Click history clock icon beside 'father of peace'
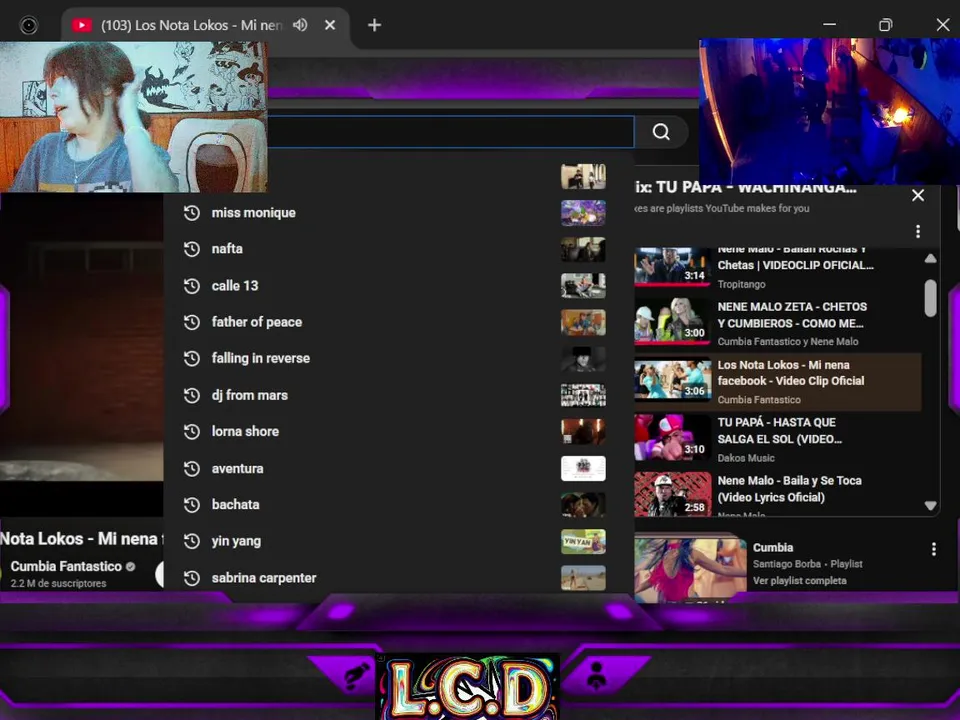This screenshot has width=960, height=720. [192, 322]
